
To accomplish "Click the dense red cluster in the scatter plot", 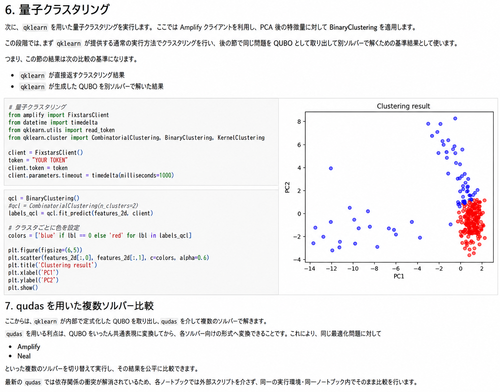I will click(473, 220).
